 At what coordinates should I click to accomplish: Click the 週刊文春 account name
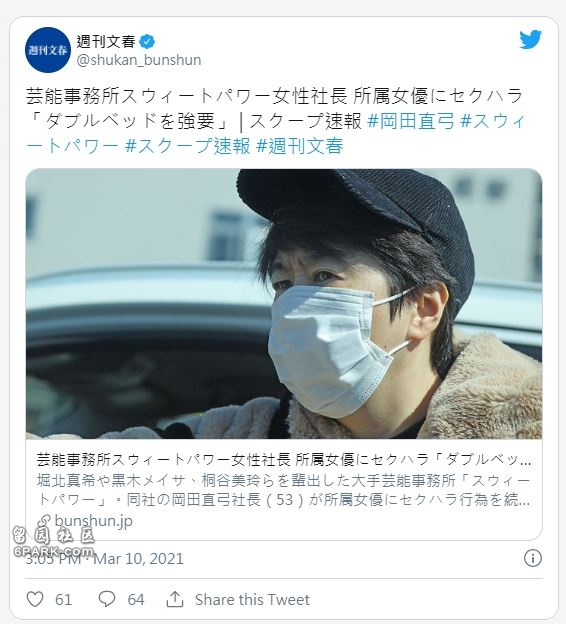click(x=106, y=41)
